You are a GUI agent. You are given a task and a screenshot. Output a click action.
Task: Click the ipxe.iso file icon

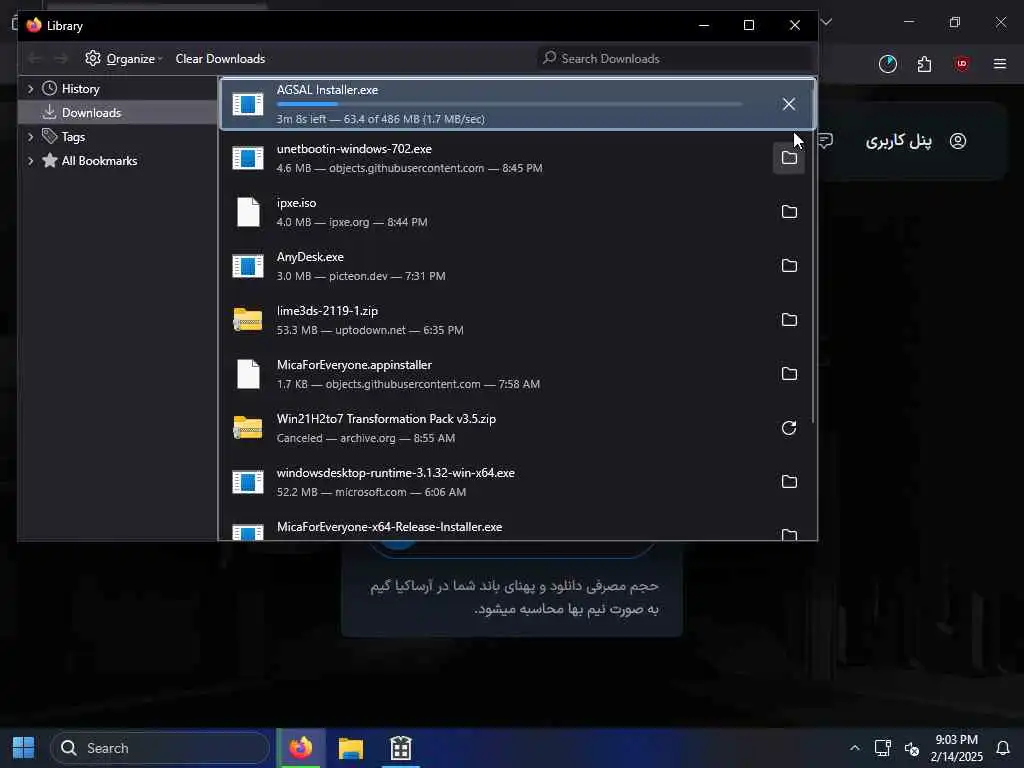(x=248, y=212)
